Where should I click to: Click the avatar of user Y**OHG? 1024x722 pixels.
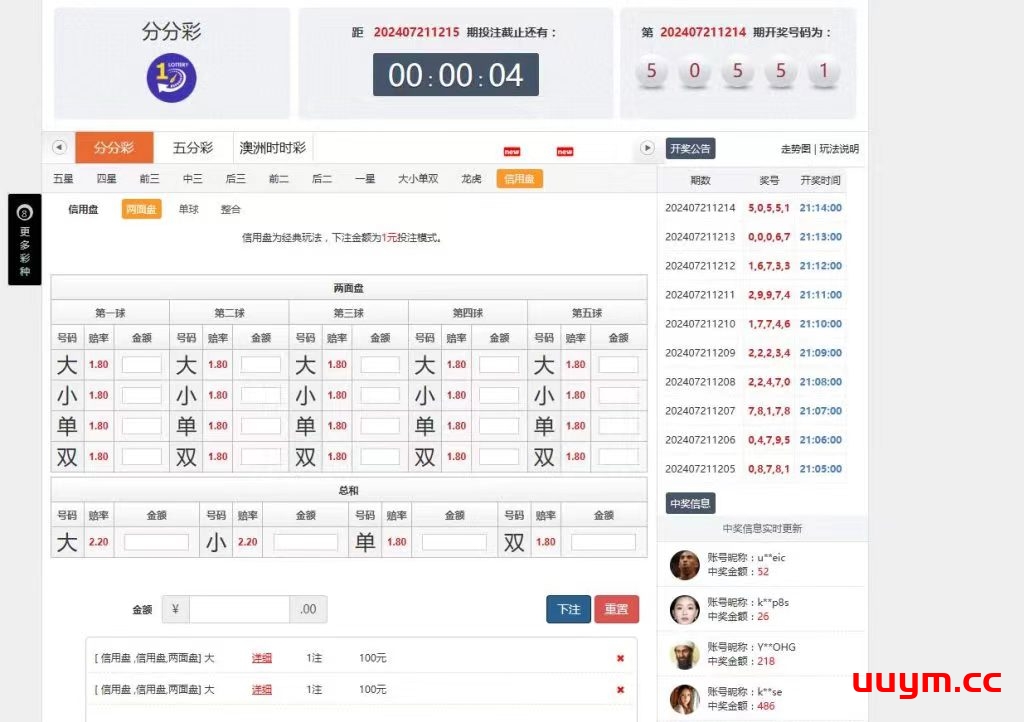[684, 655]
